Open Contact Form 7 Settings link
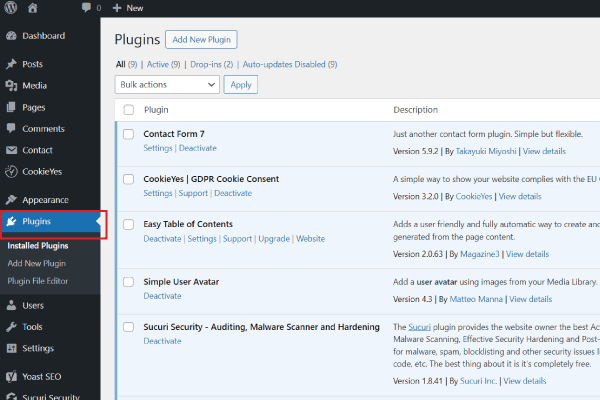The width and height of the screenshot is (600, 400). (158, 148)
